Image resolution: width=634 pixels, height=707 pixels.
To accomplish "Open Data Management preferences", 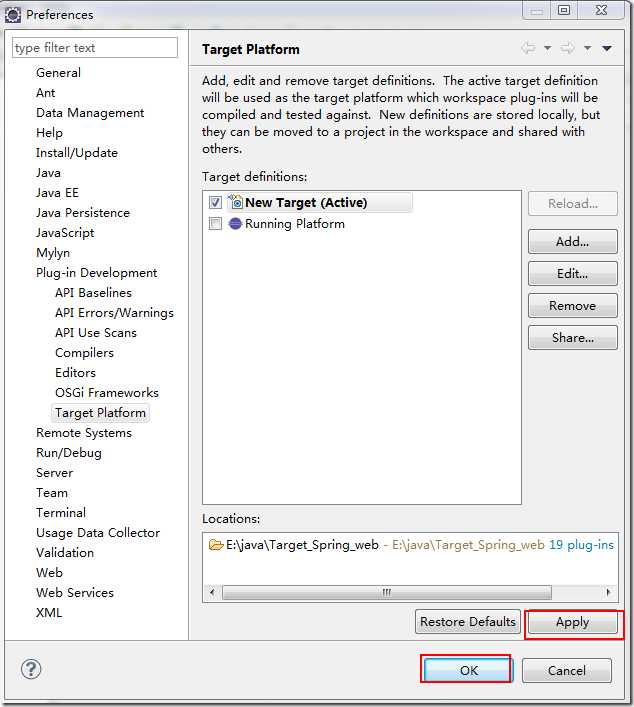I will 90,113.
